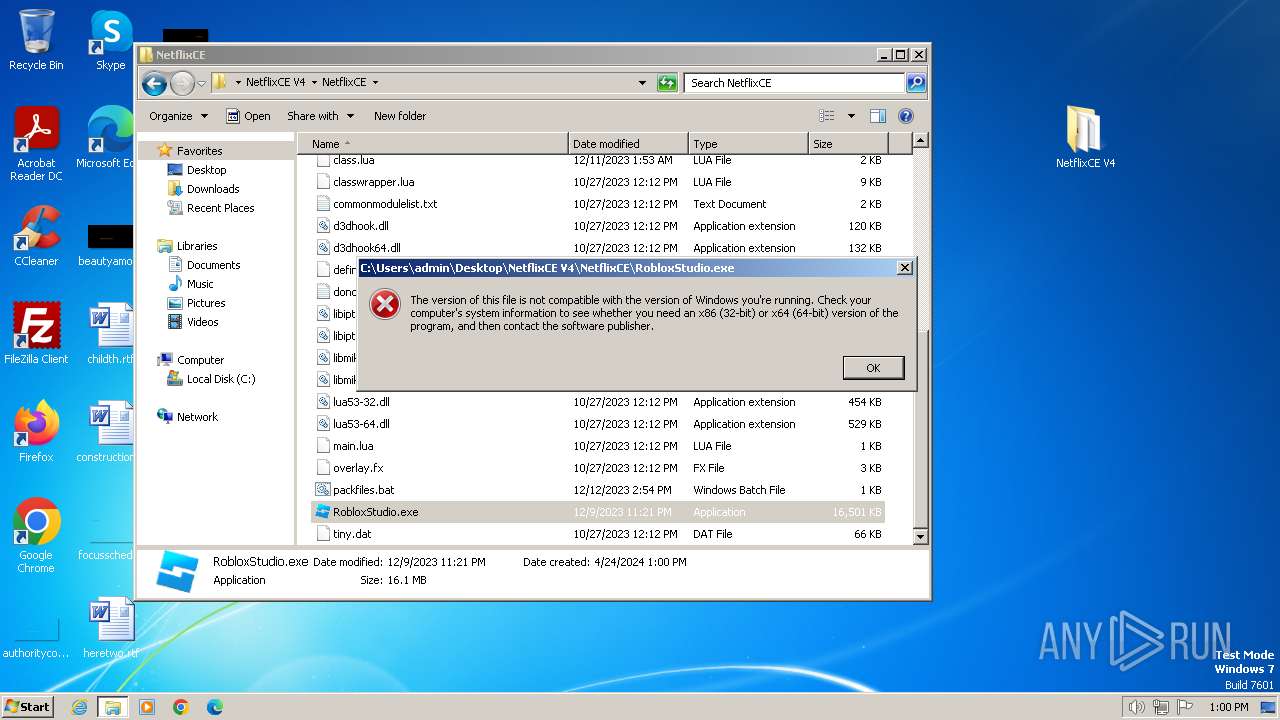Sort files by Type column

[x=748, y=144]
